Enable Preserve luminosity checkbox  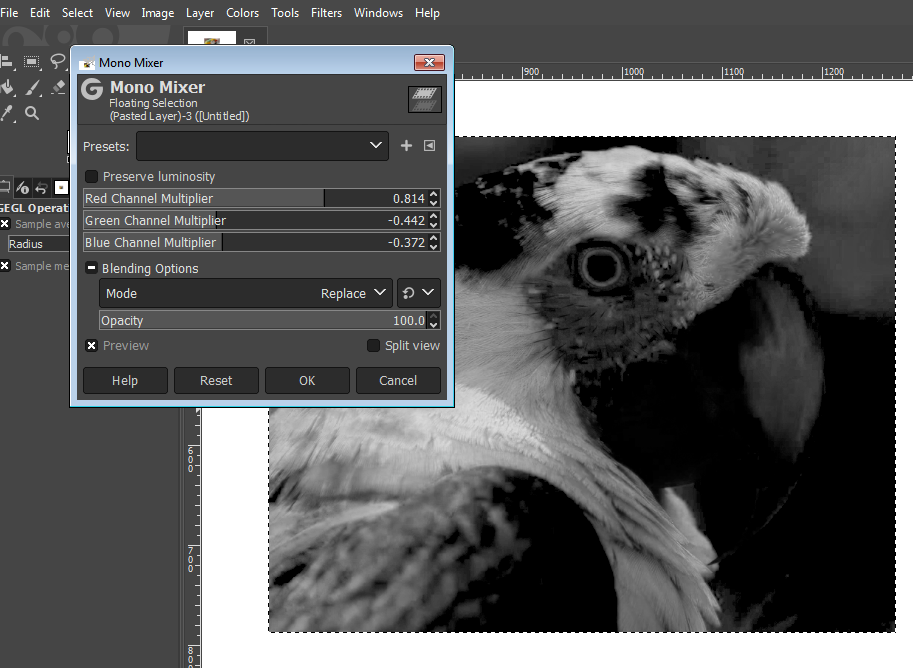pyautogui.click(x=92, y=177)
